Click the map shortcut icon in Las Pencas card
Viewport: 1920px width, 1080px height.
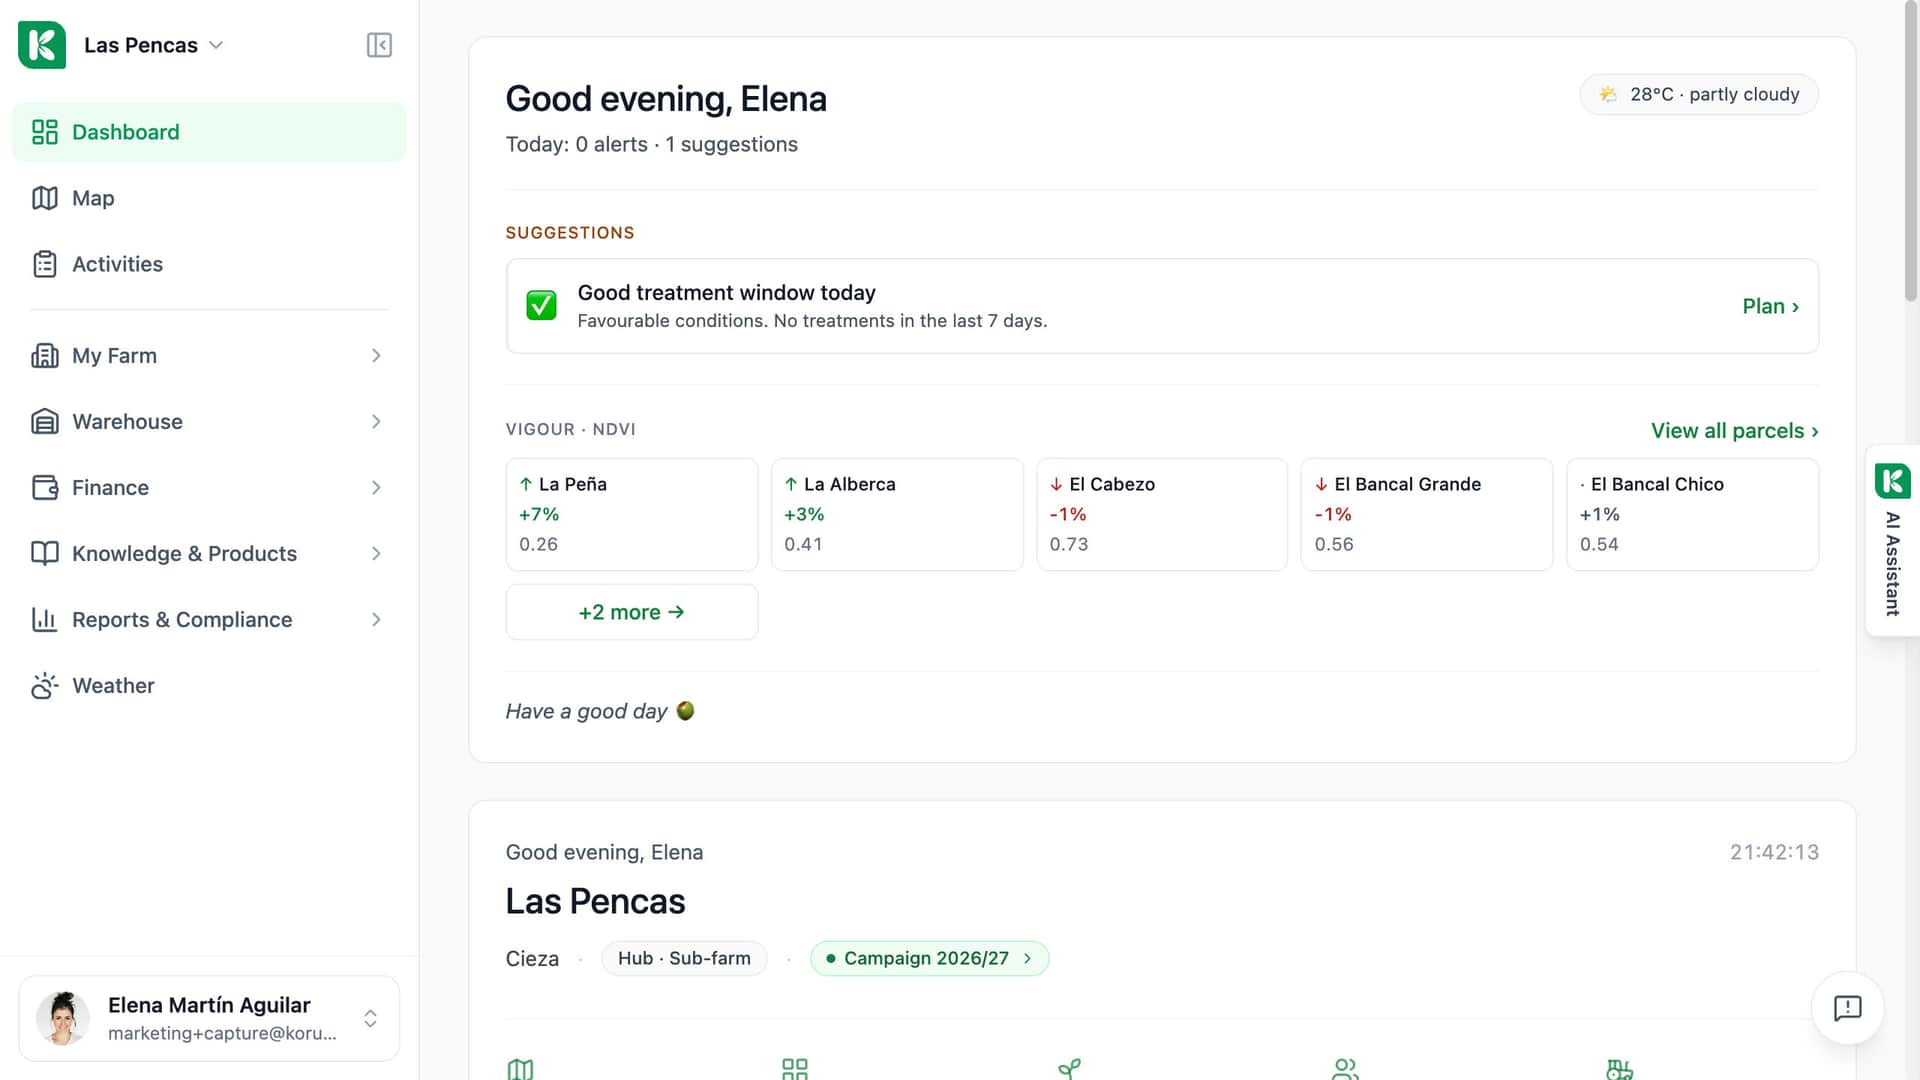click(x=520, y=1069)
